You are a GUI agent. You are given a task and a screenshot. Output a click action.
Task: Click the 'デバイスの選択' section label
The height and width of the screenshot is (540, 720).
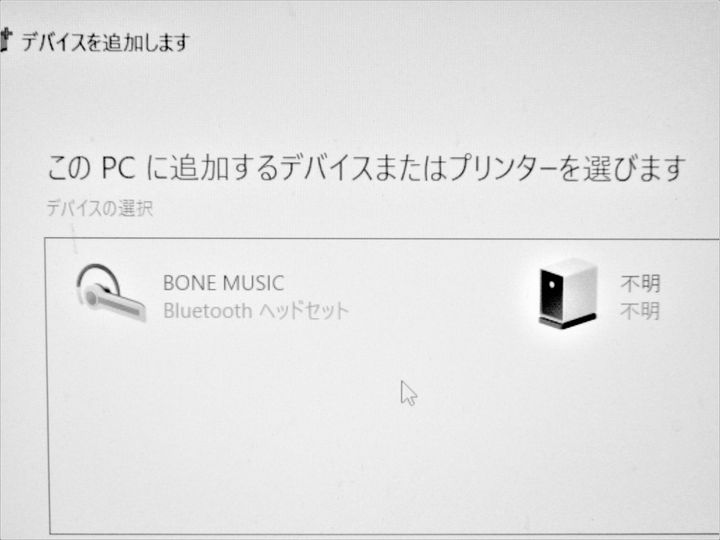pyautogui.click(x=99, y=208)
